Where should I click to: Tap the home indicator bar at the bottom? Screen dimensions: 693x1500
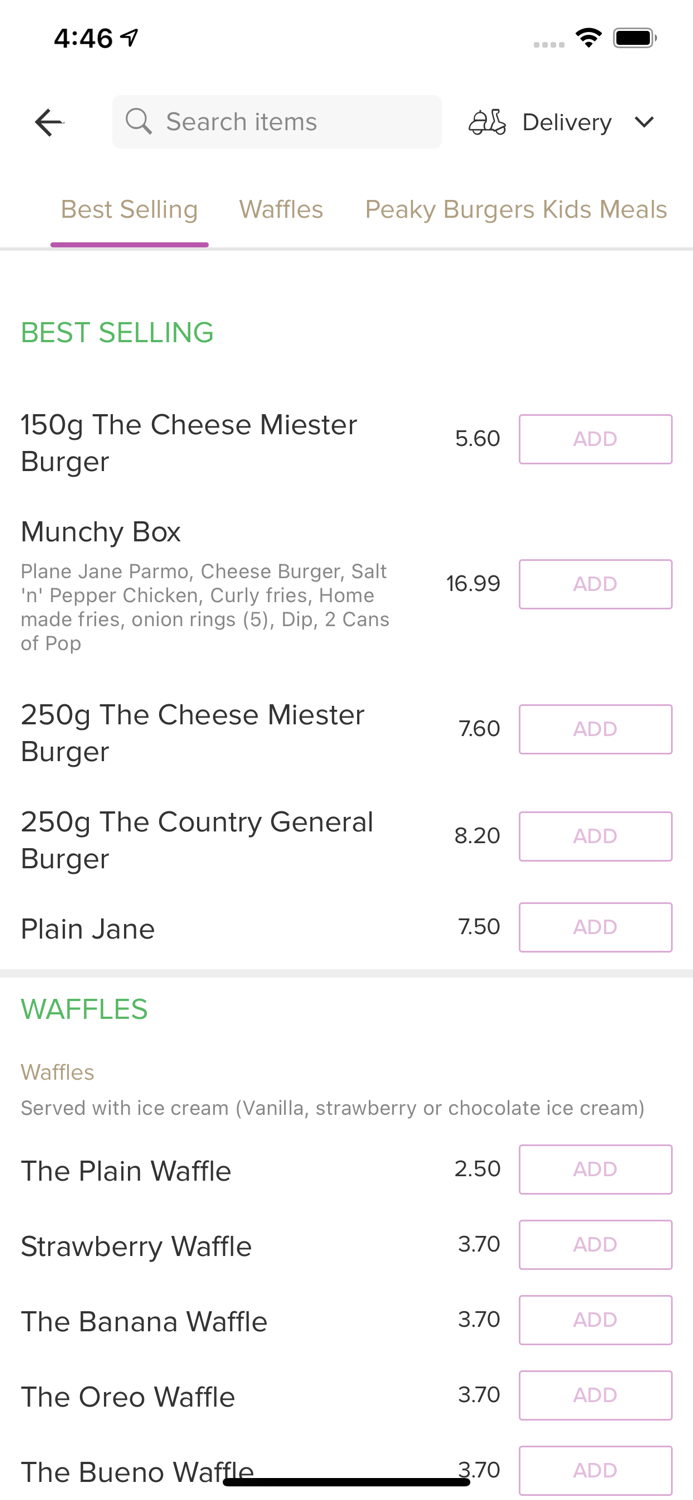pyautogui.click(x=346, y=1480)
